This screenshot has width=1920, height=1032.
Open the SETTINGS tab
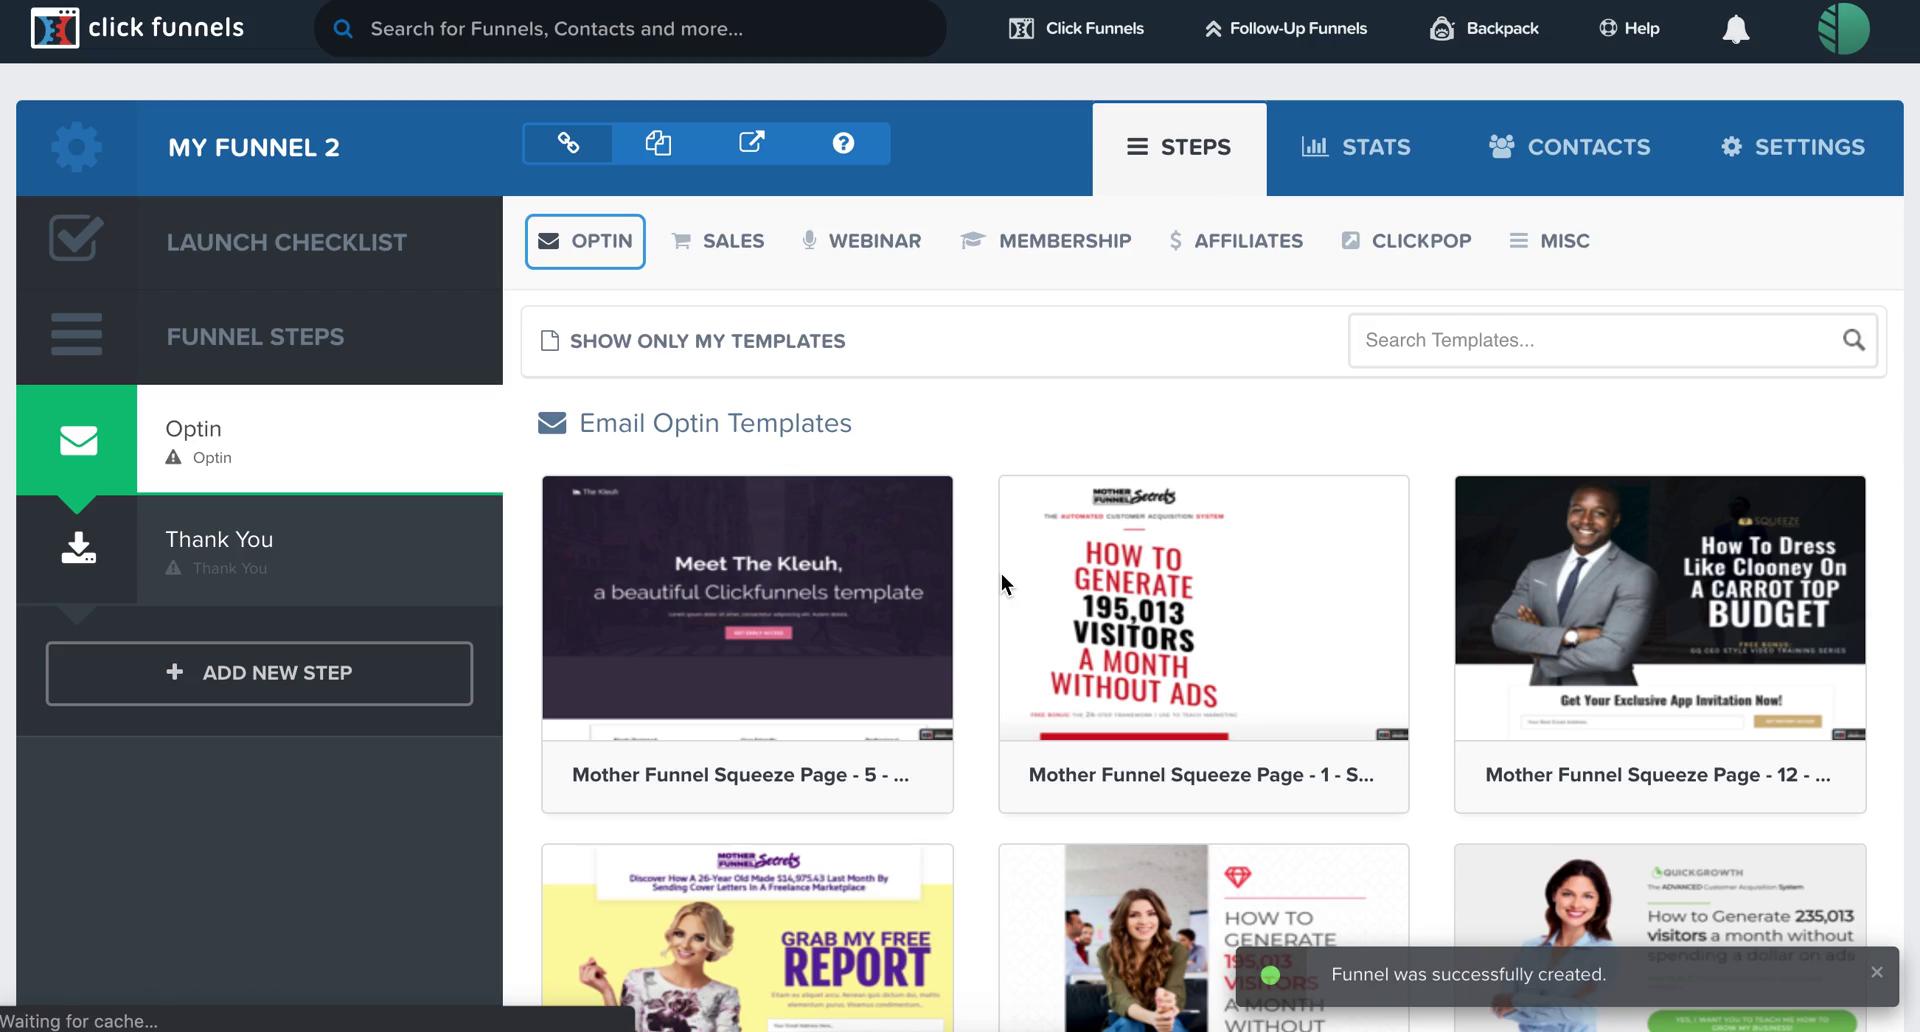1792,147
